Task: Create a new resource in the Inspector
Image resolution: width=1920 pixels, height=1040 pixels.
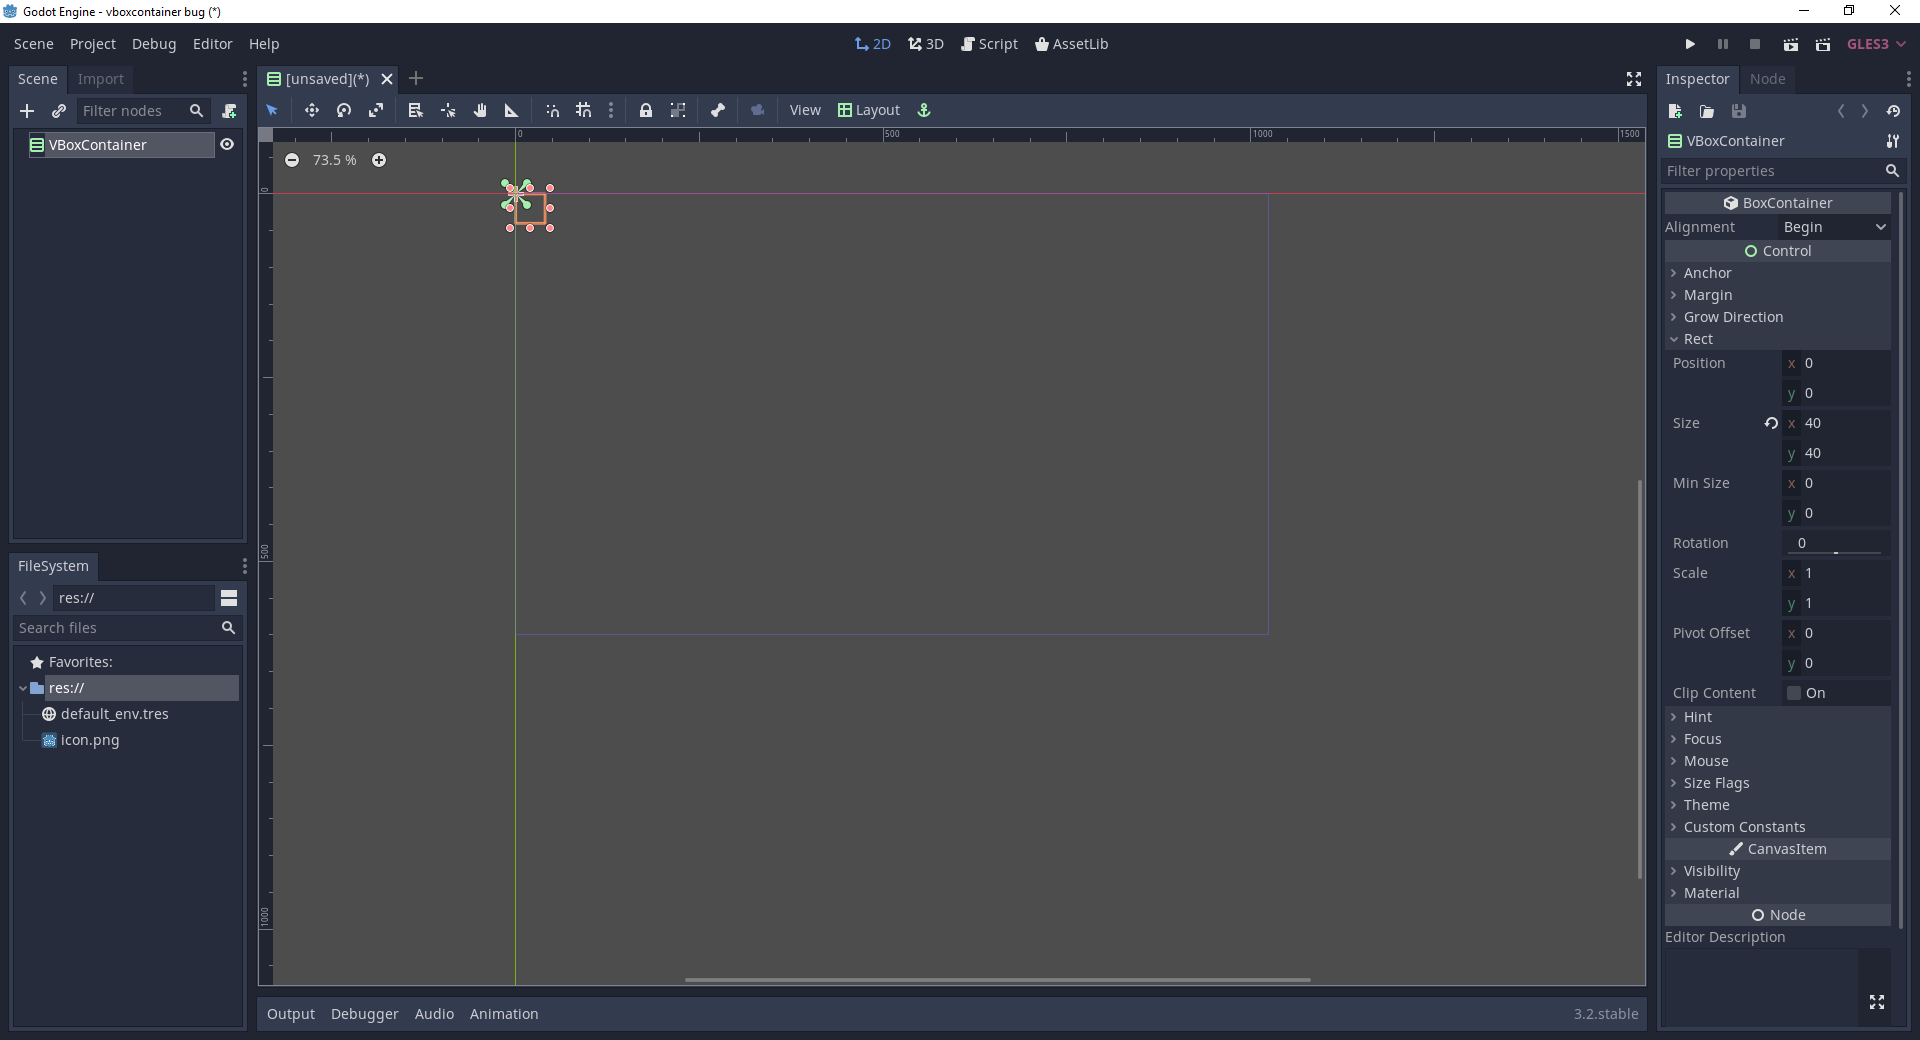Action: (x=1674, y=111)
